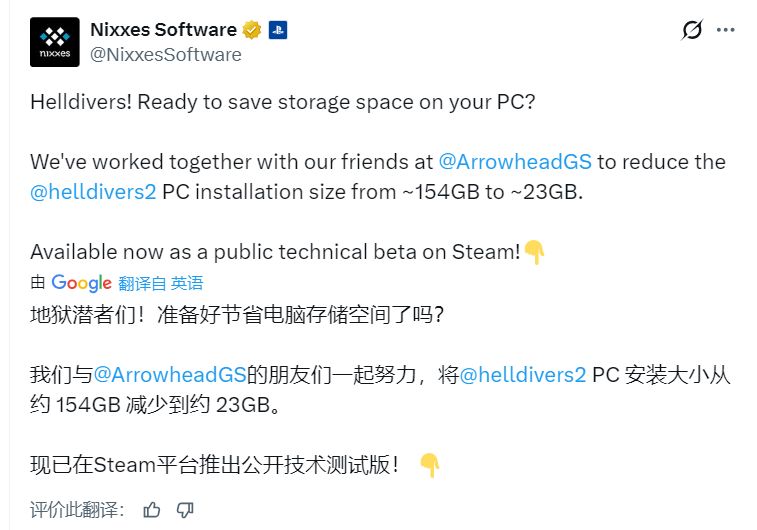Open @helldivers2 mention in English text
The width and height of the screenshot is (757, 530).
tap(93, 191)
